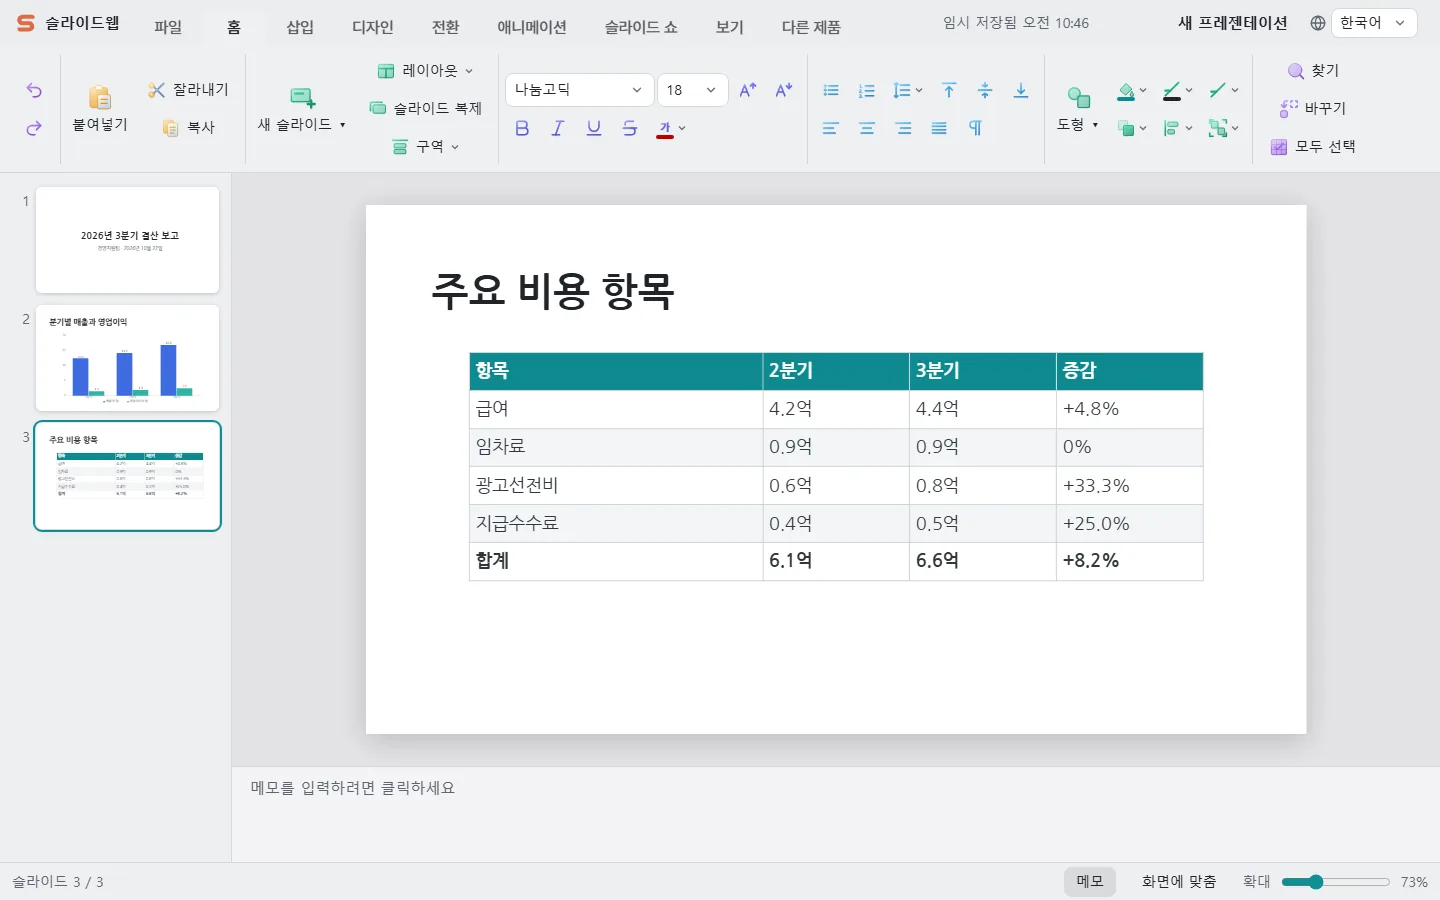Open the font name dropdown 나눔고딕
1440x900 pixels.
pyautogui.click(x=579, y=90)
